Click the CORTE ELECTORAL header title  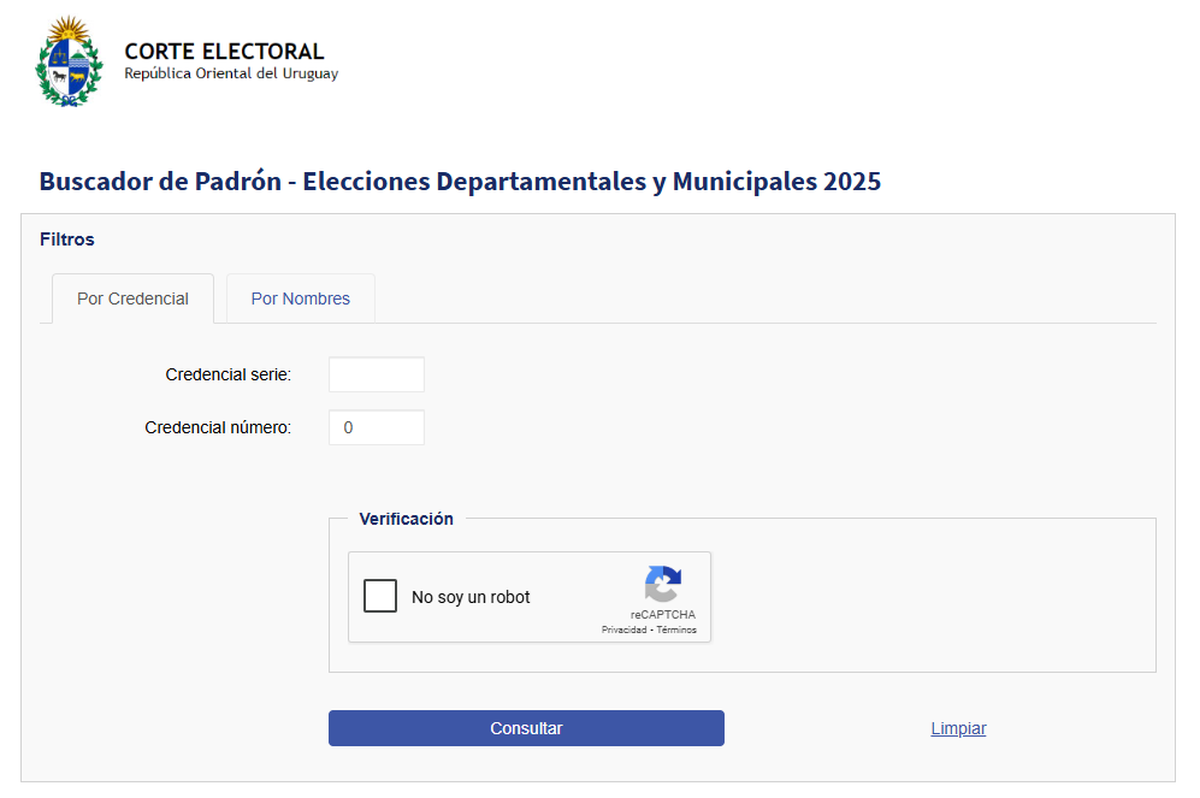click(x=224, y=52)
